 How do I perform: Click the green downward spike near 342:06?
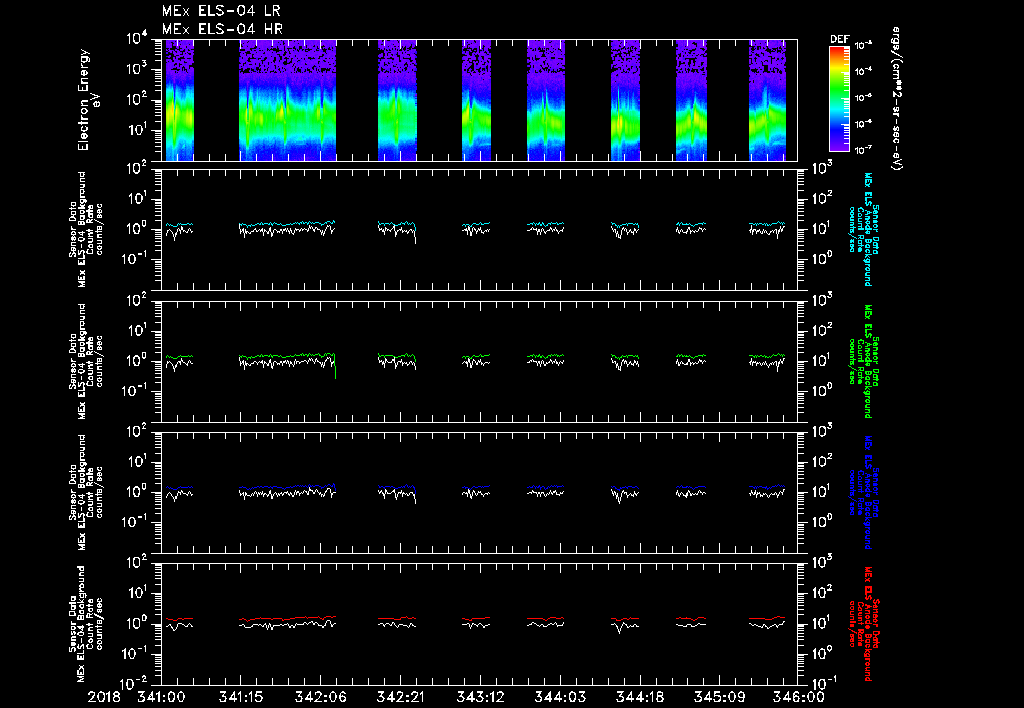(x=335, y=366)
